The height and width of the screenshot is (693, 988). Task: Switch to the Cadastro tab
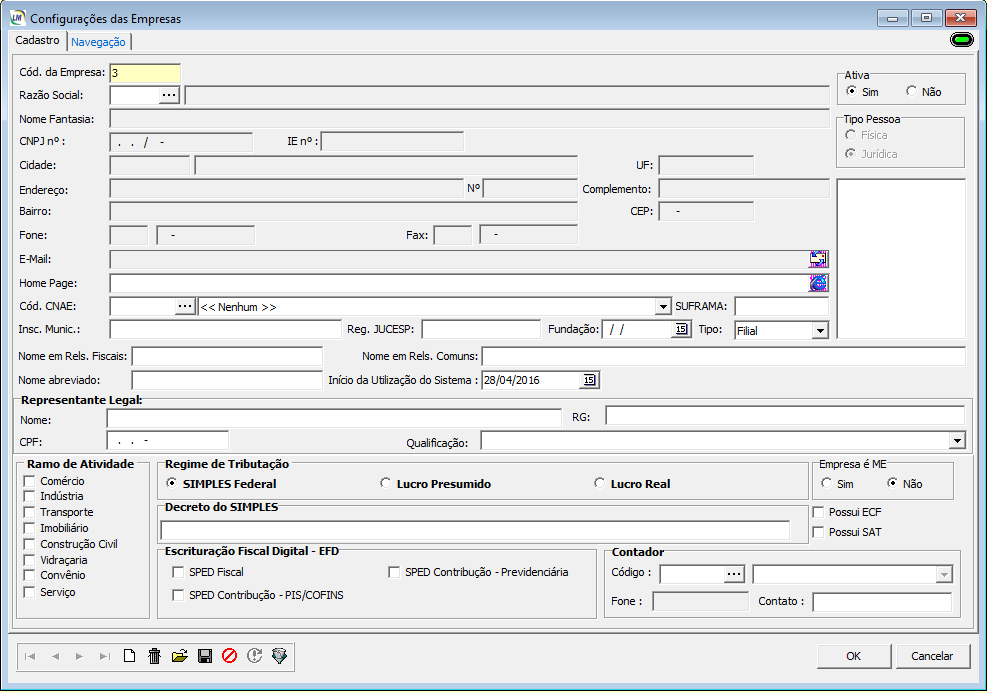tap(37, 40)
